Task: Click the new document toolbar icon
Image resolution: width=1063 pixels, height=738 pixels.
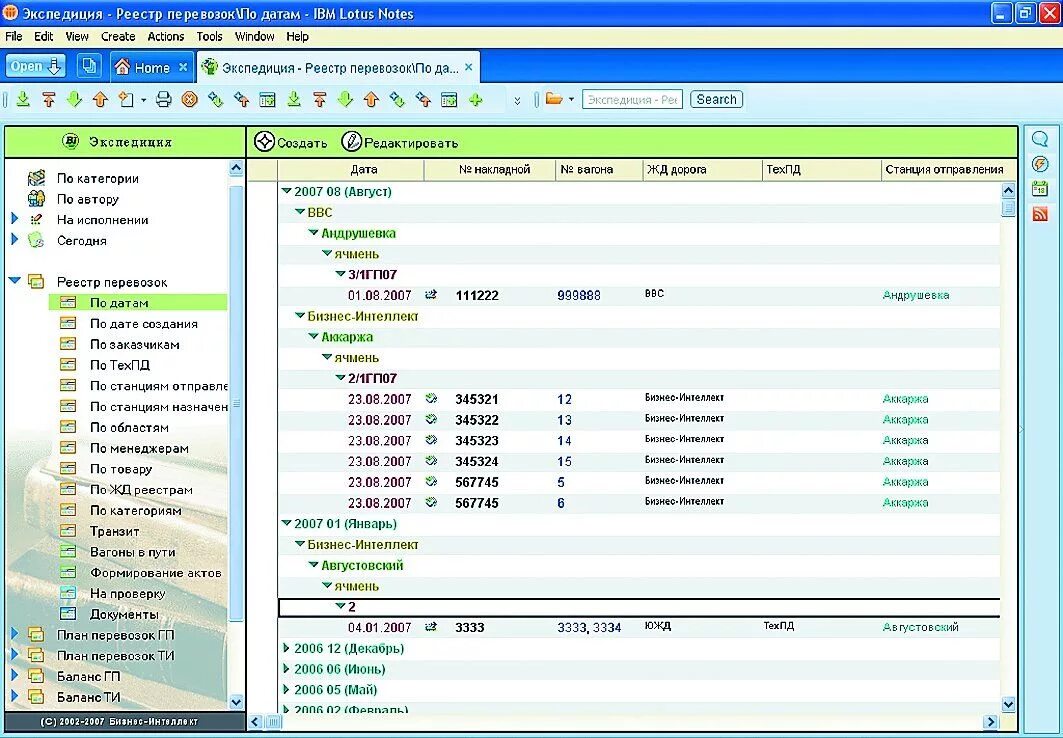Action: tap(127, 100)
